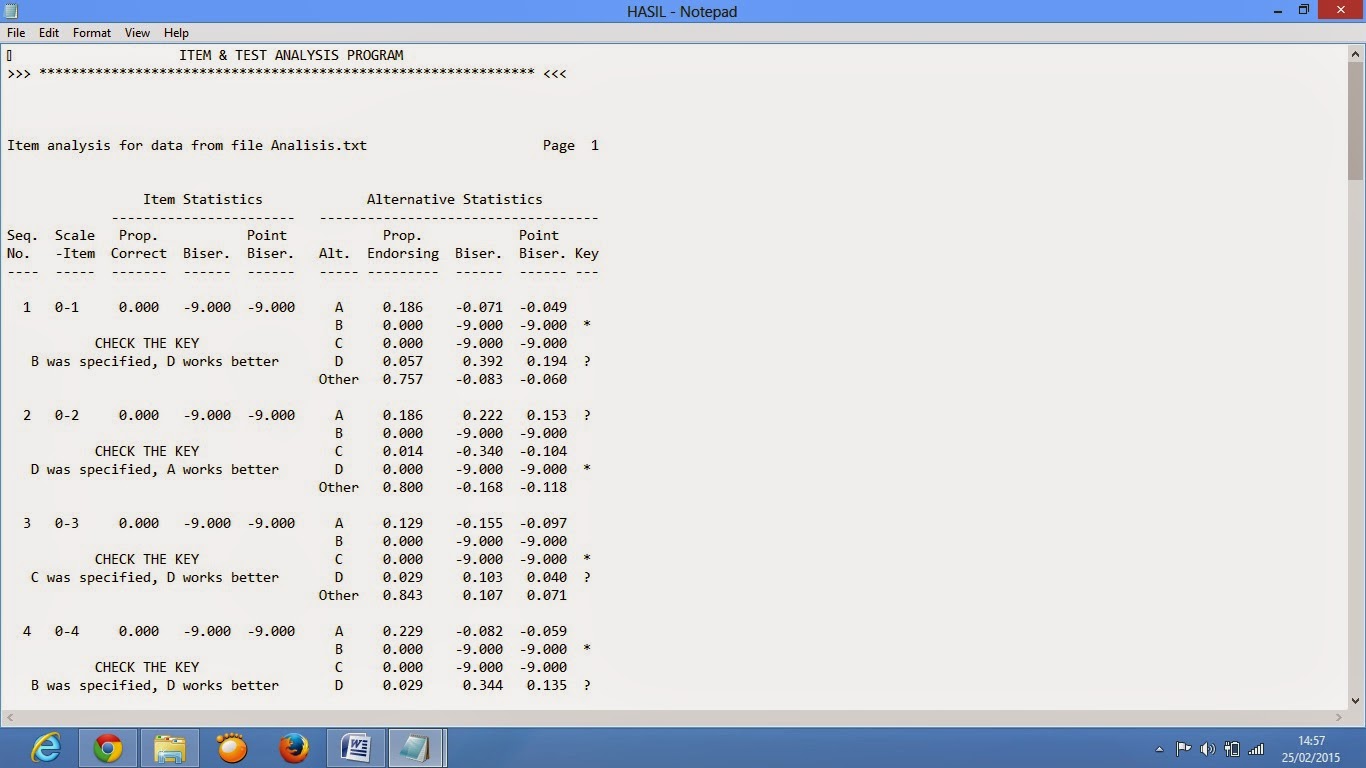This screenshot has width=1366, height=768.
Task: Click the value "-0.340"
Action: (479, 451)
